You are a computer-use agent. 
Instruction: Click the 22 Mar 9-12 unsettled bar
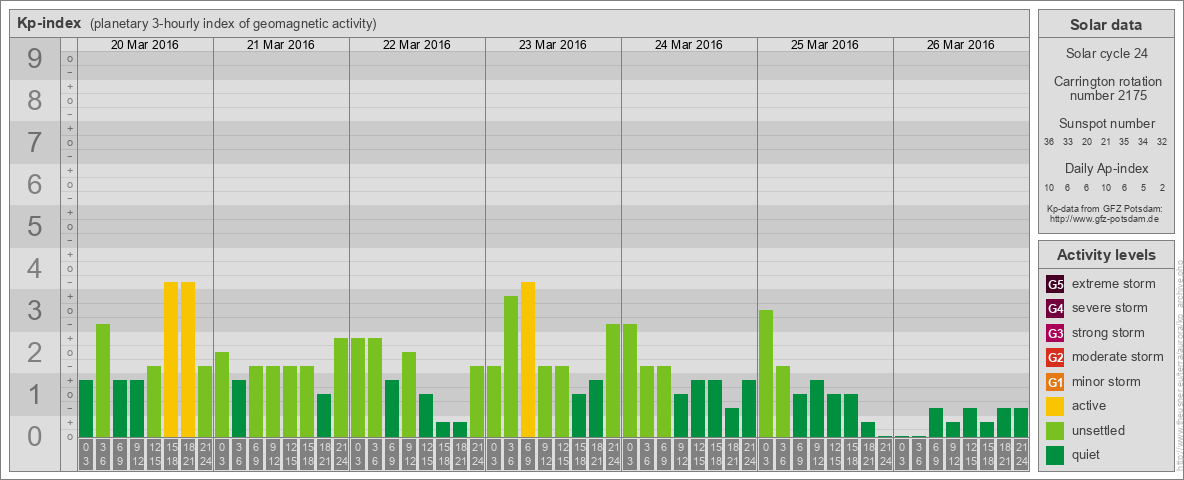pyautogui.click(x=409, y=394)
